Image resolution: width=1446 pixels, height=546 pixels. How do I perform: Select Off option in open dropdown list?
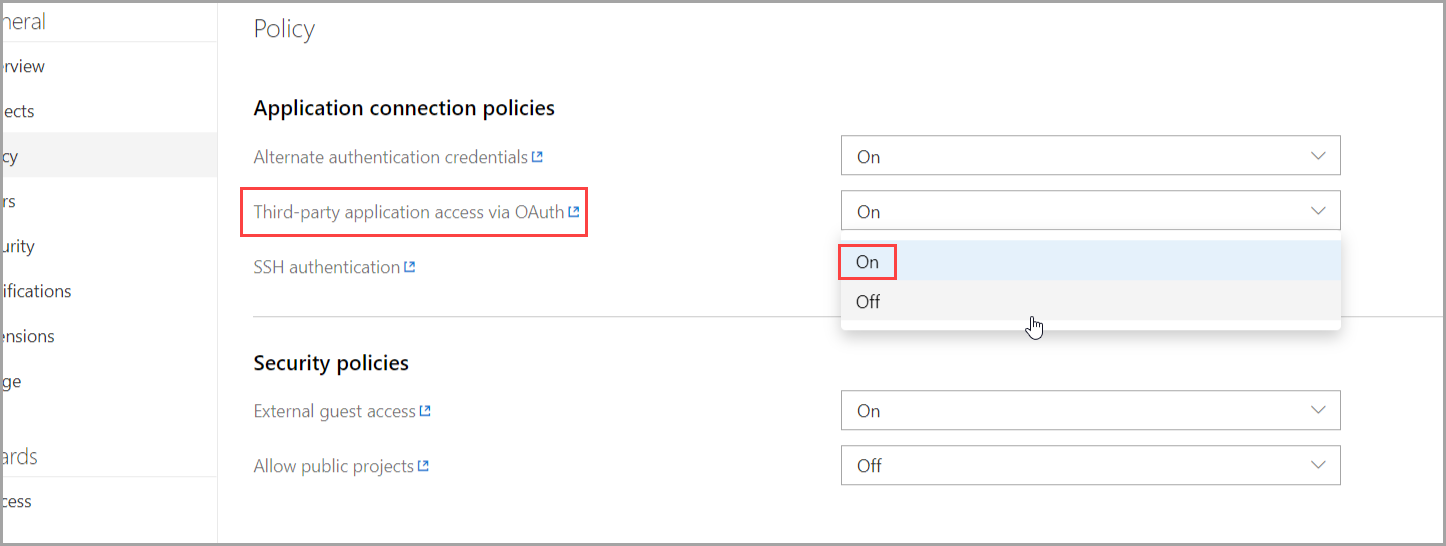pos(1090,301)
